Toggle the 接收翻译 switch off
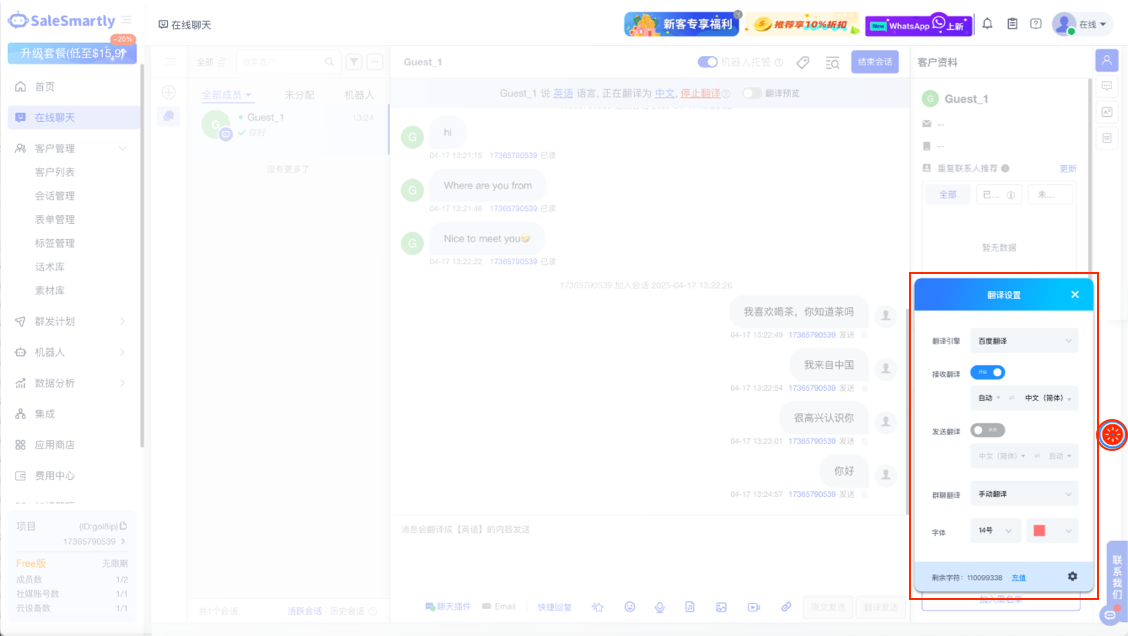1128x636 pixels. coord(987,372)
